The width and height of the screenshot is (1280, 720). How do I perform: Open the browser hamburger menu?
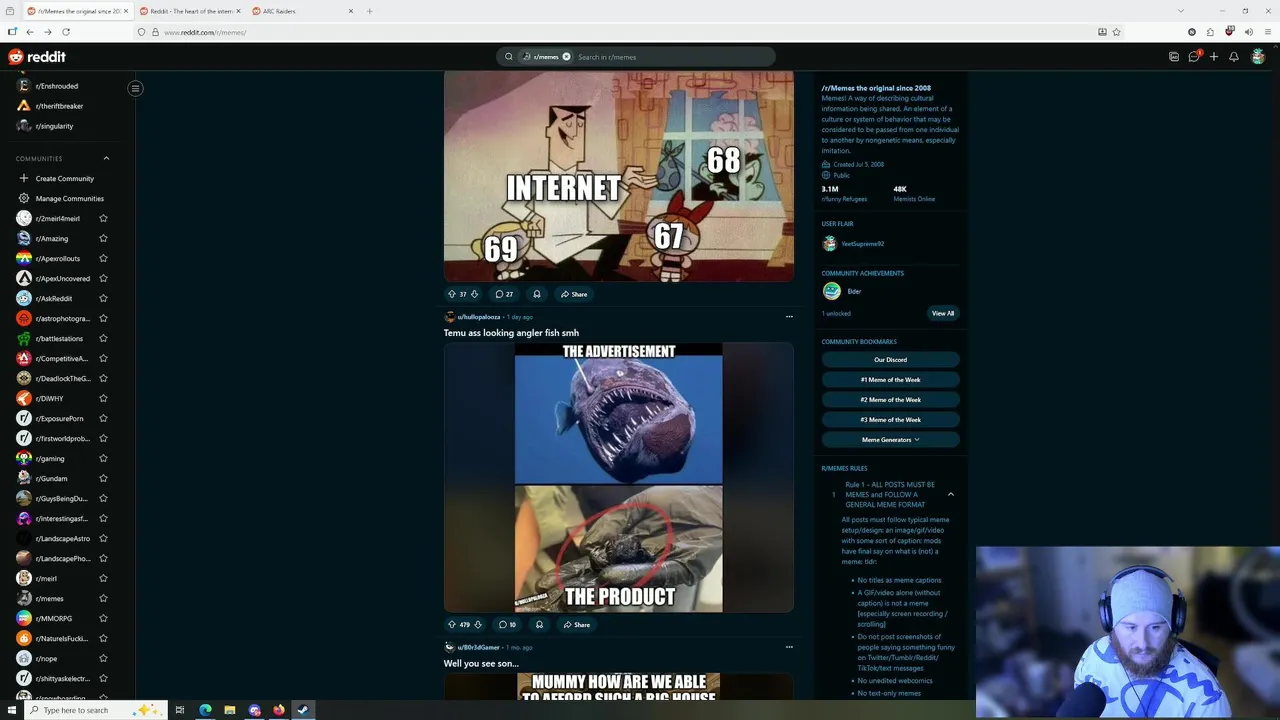[x=1267, y=32]
